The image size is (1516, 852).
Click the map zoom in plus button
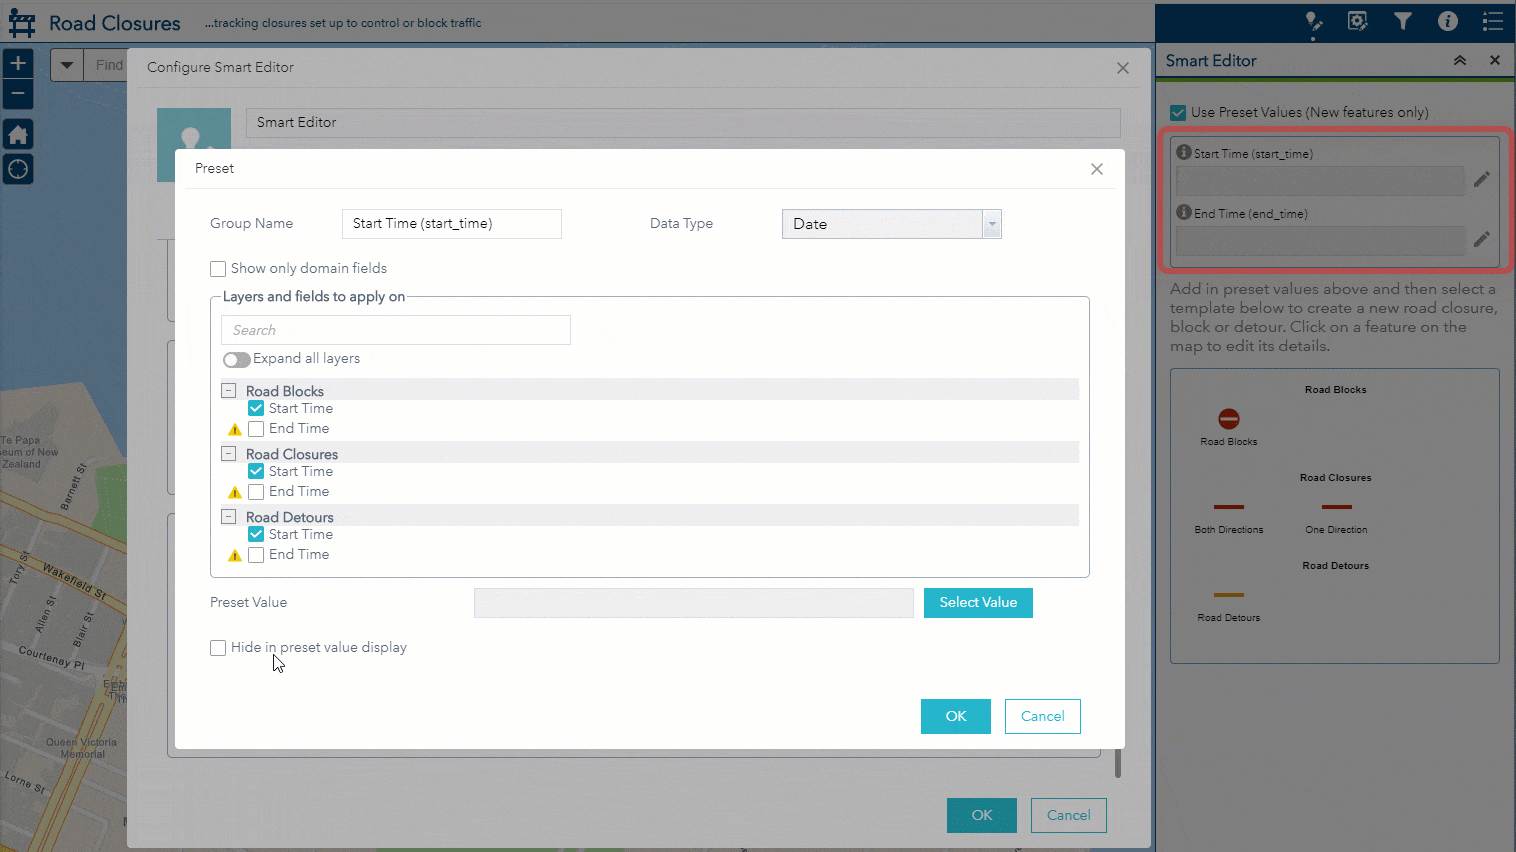18,63
